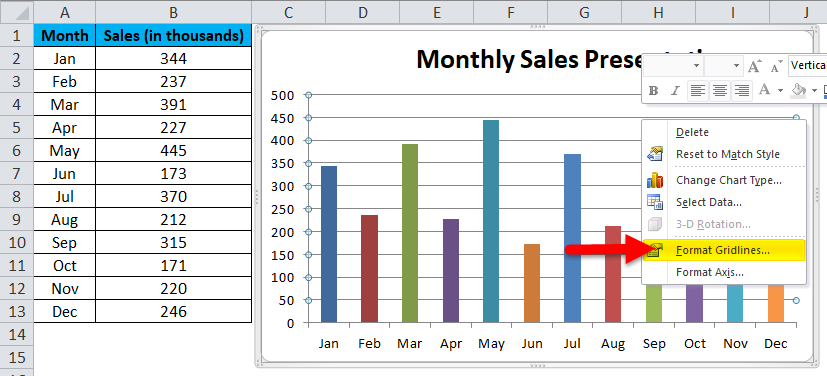
Task: Select the Mar cell in column A
Action: coord(64,104)
